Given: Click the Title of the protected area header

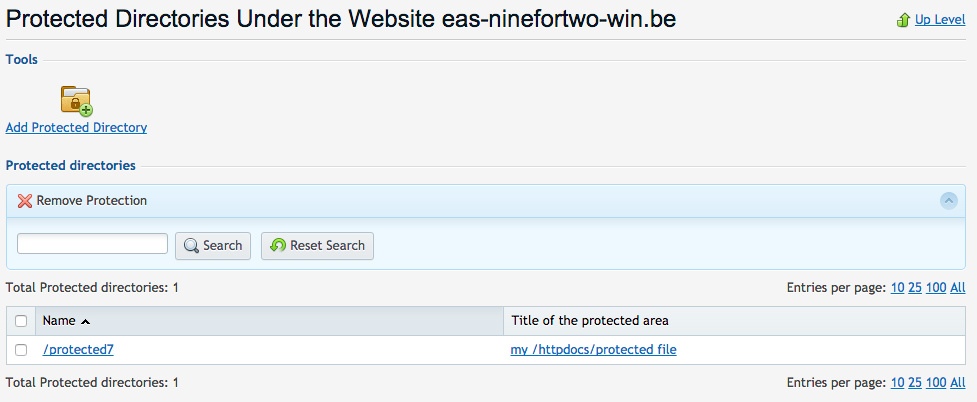Looking at the screenshot, I should (589, 321).
